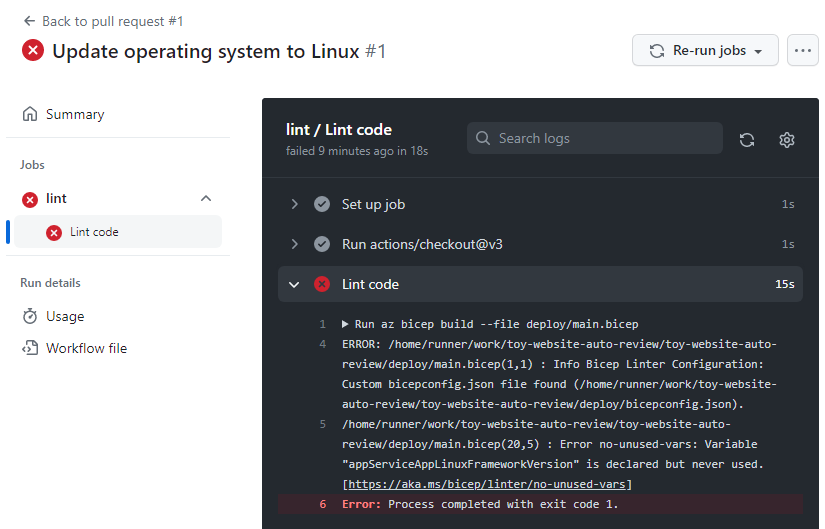
Task: Click log line number 1
Action: click(x=323, y=324)
